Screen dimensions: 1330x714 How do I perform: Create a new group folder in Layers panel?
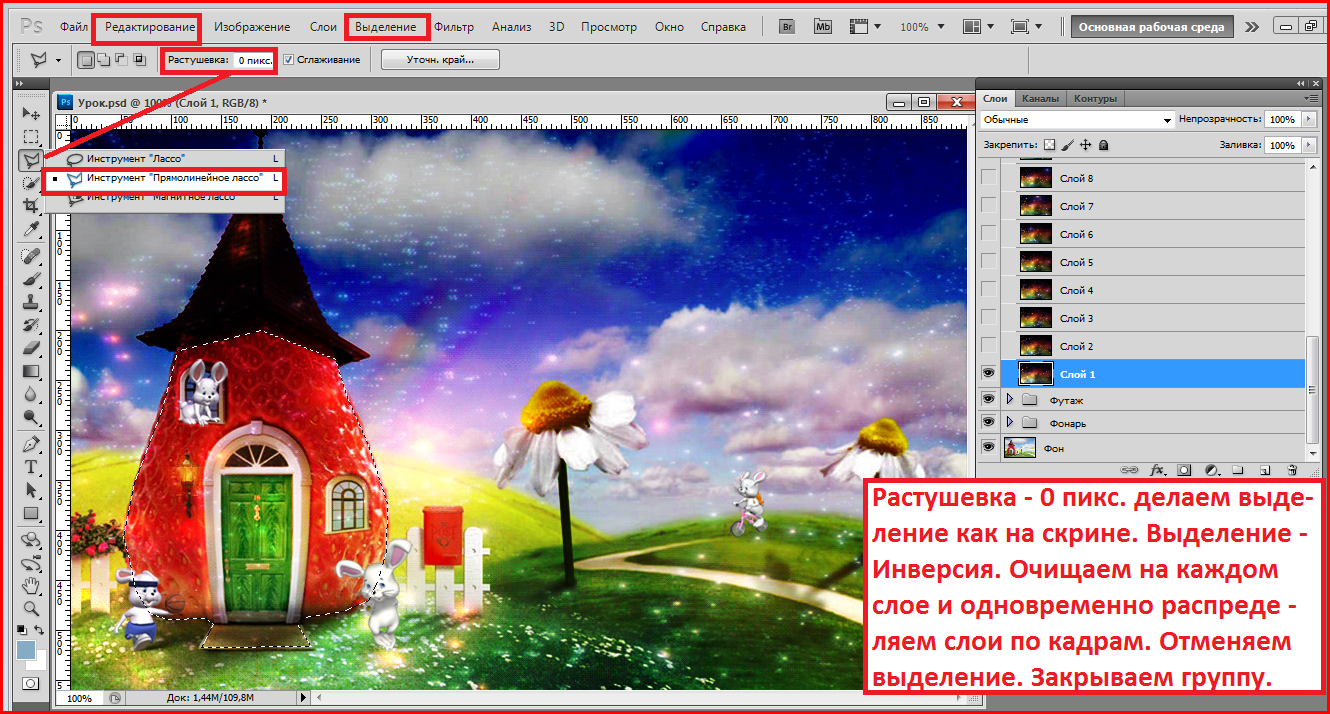click(x=1237, y=469)
